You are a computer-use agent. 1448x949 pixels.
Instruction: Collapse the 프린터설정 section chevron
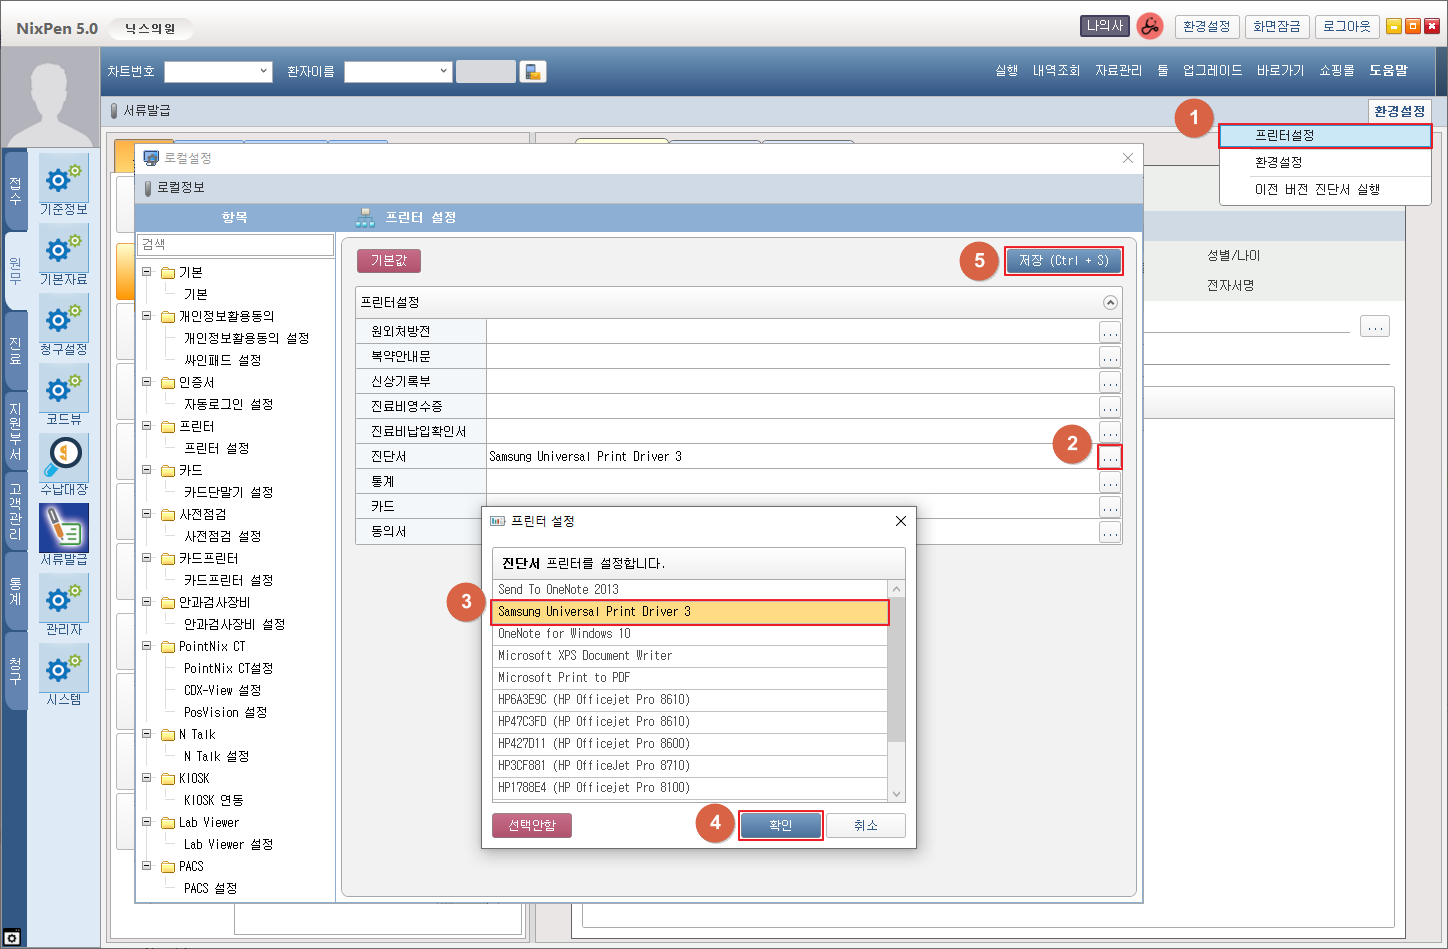[1110, 302]
